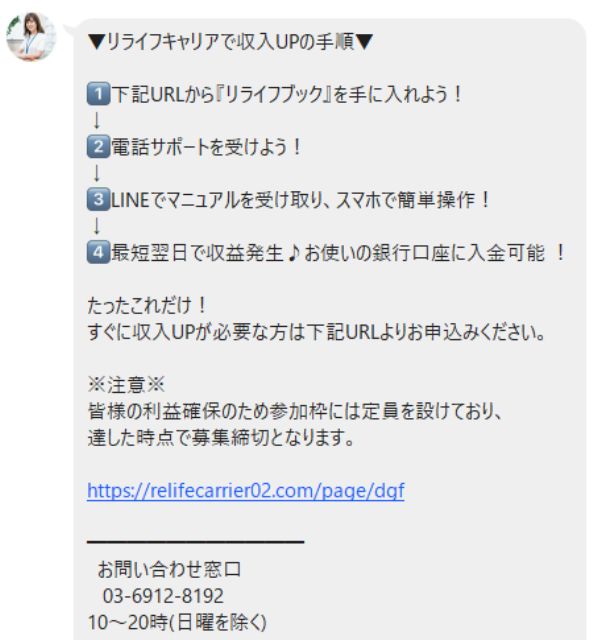
Task: Click the お問い合わせ窓口 contact label
Action: [x=169, y=569]
